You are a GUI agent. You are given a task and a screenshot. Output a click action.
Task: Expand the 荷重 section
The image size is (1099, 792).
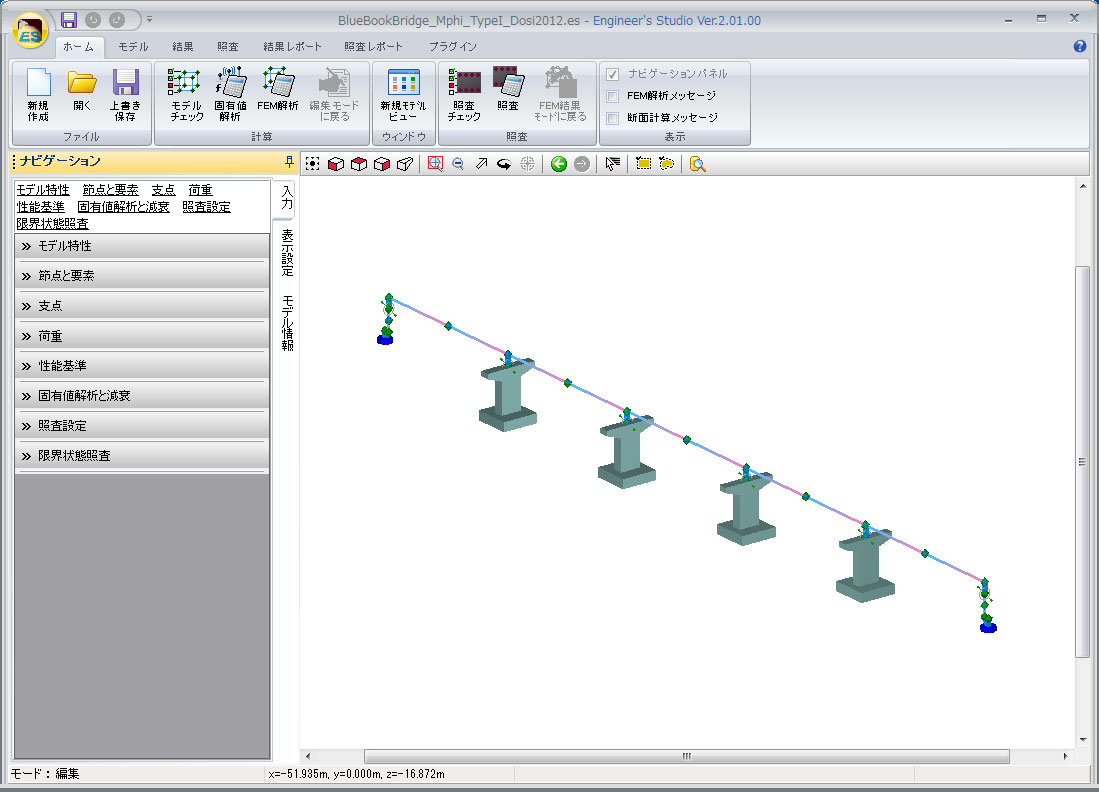pos(142,336)
